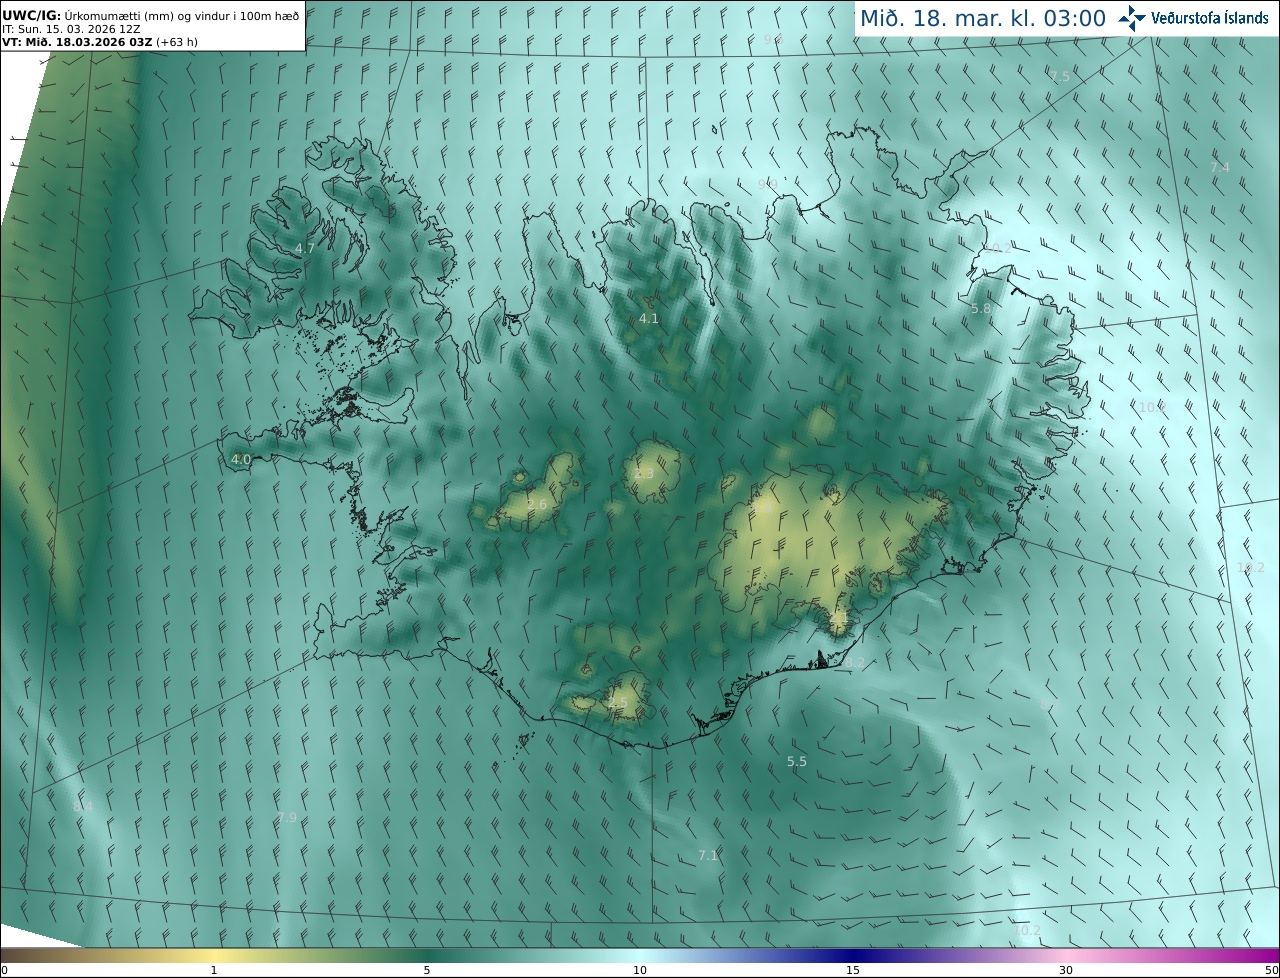Click the 7.9 value in the southwest sea

click(287, 817)
